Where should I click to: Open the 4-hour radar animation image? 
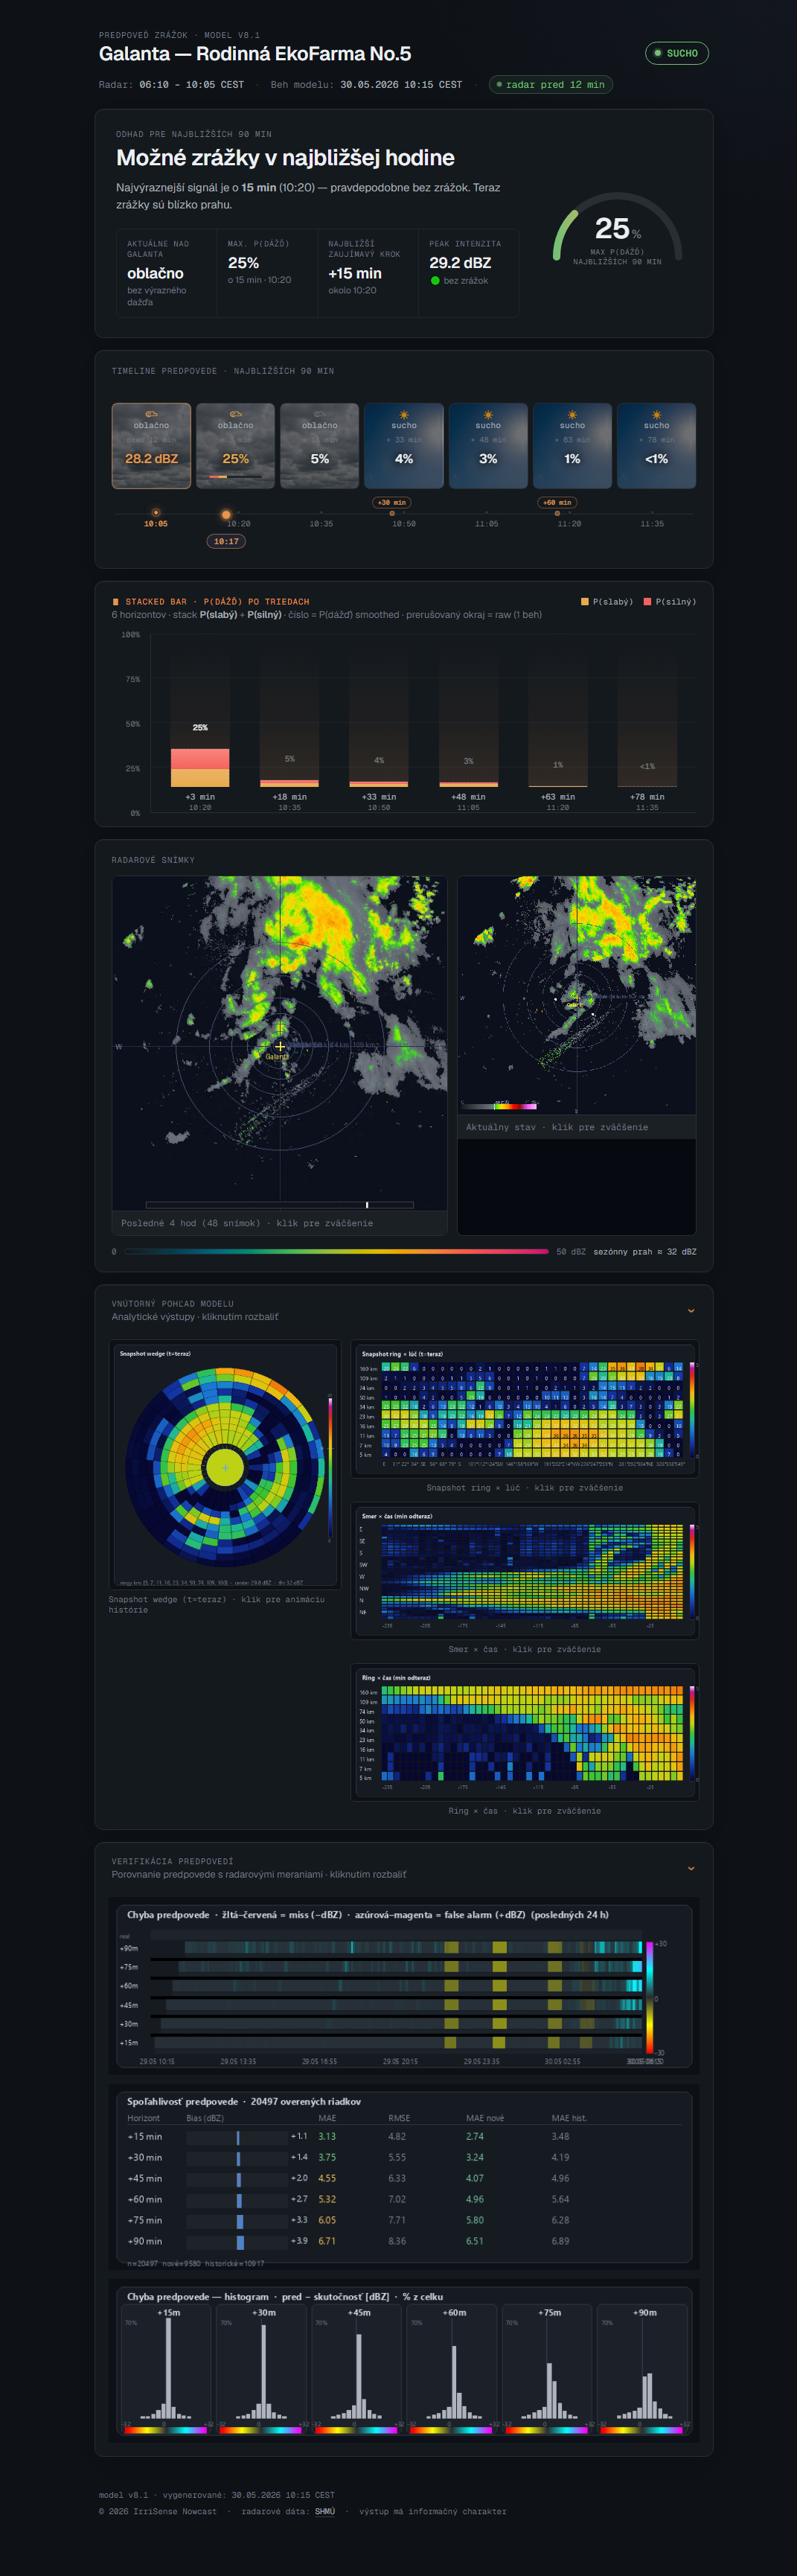coord(279,1043)
